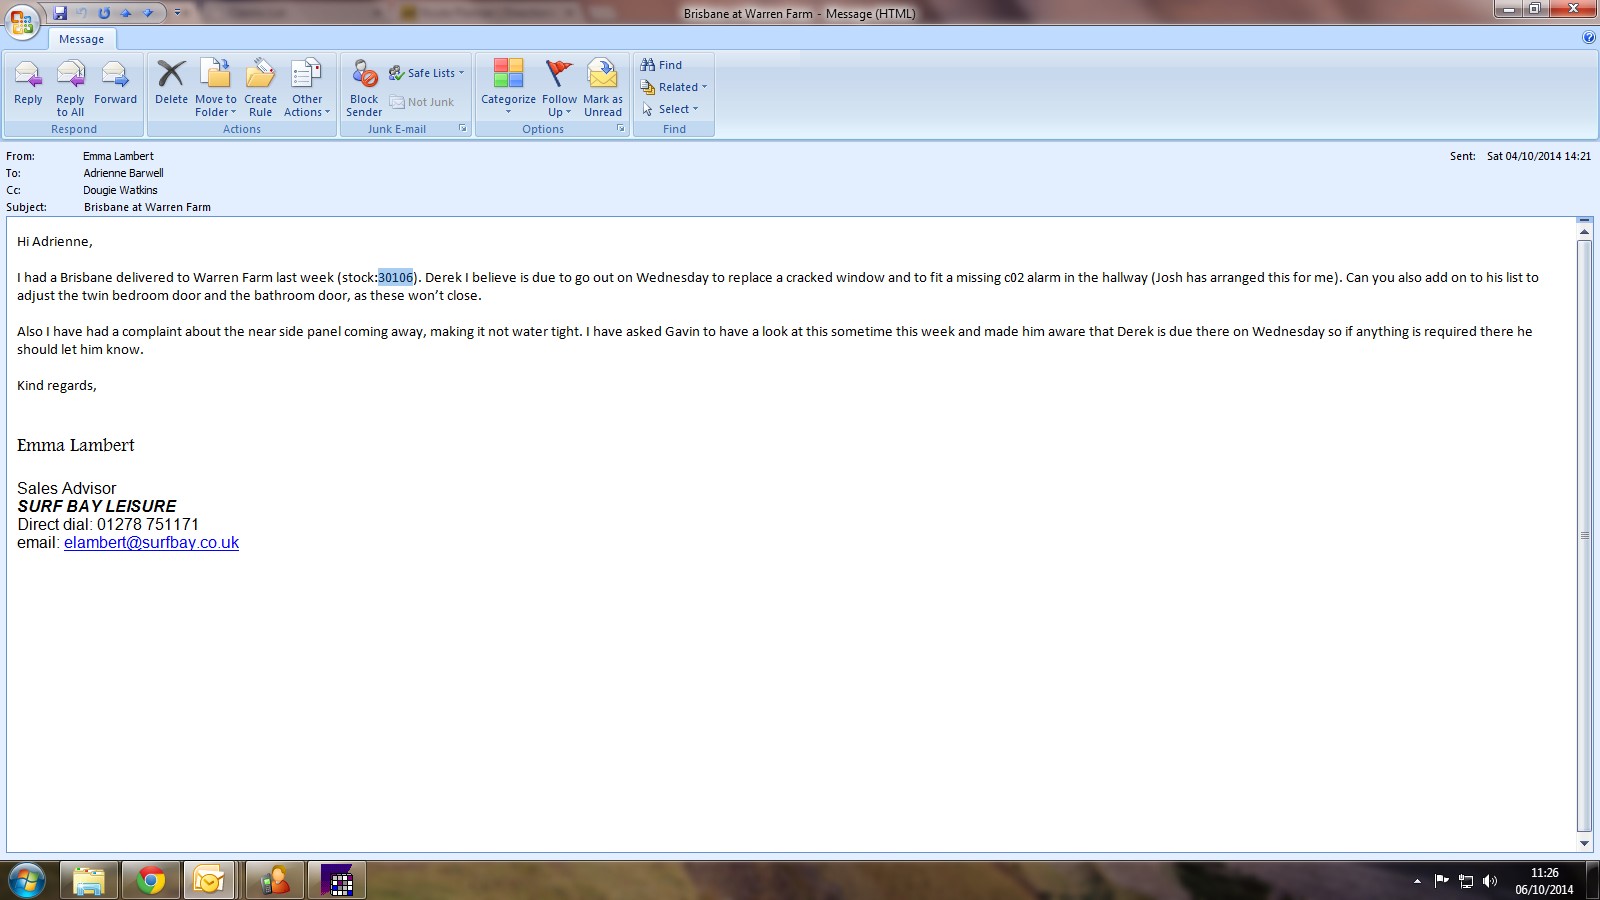Click the Not Junk button

point(422,102)
